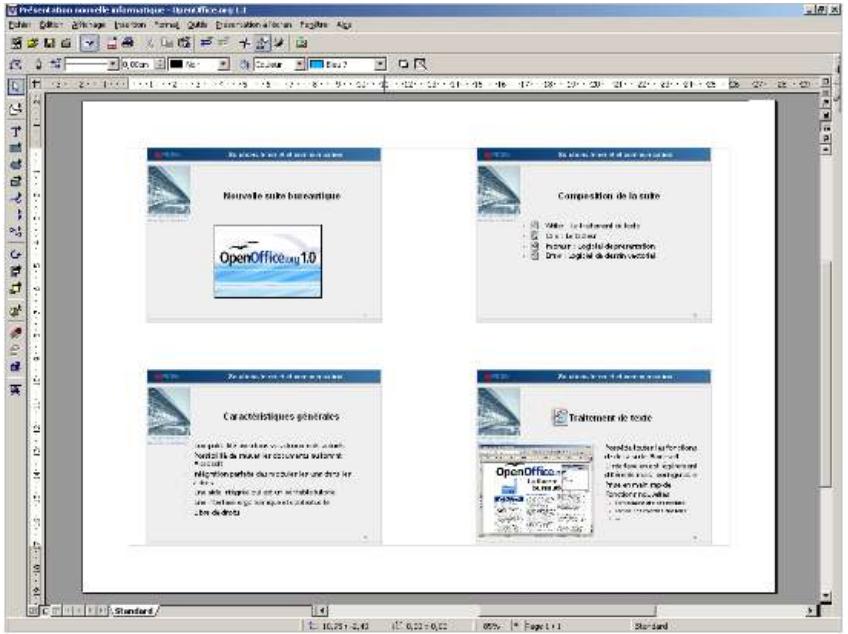Select the Lines and Arrows tool
The height and width of the screenshot is (634, 848).
pos(16,215)
